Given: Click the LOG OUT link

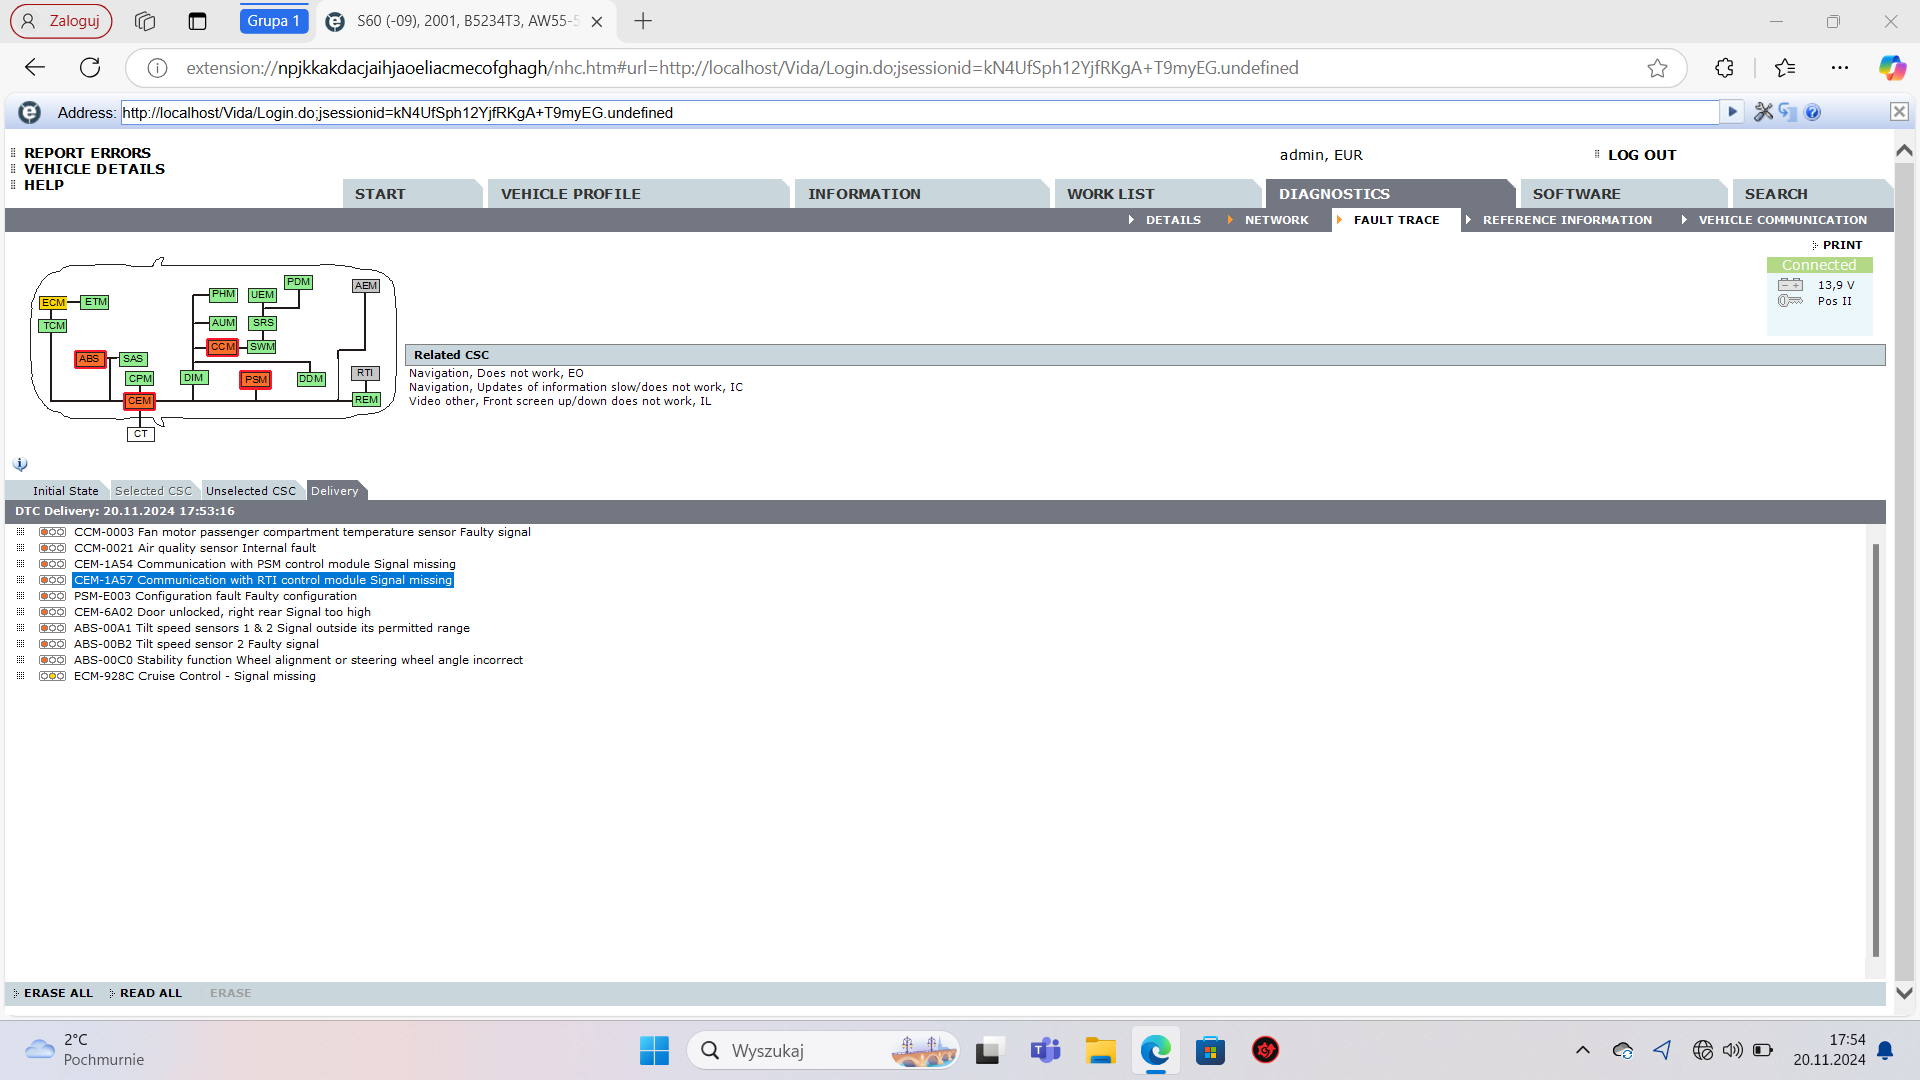Looking at the screenshot, I should pyautogui.click(x=1641, y=155).
